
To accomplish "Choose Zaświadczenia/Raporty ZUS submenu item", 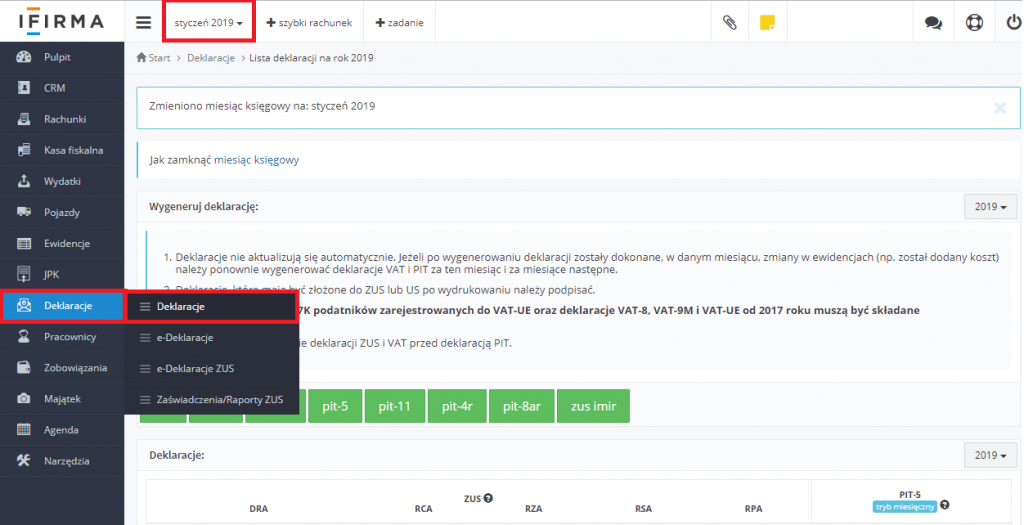I will pos(219,400).
